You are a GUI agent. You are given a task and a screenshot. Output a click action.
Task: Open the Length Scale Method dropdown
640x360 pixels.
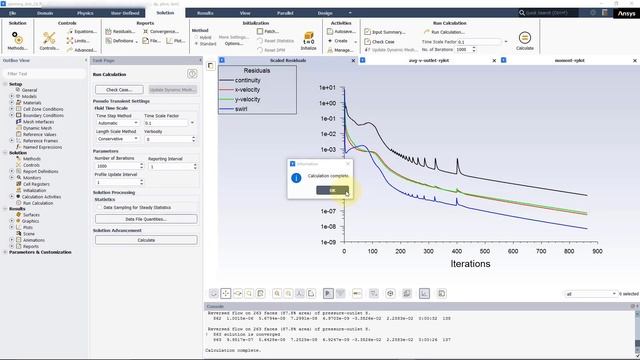point(118,139)
